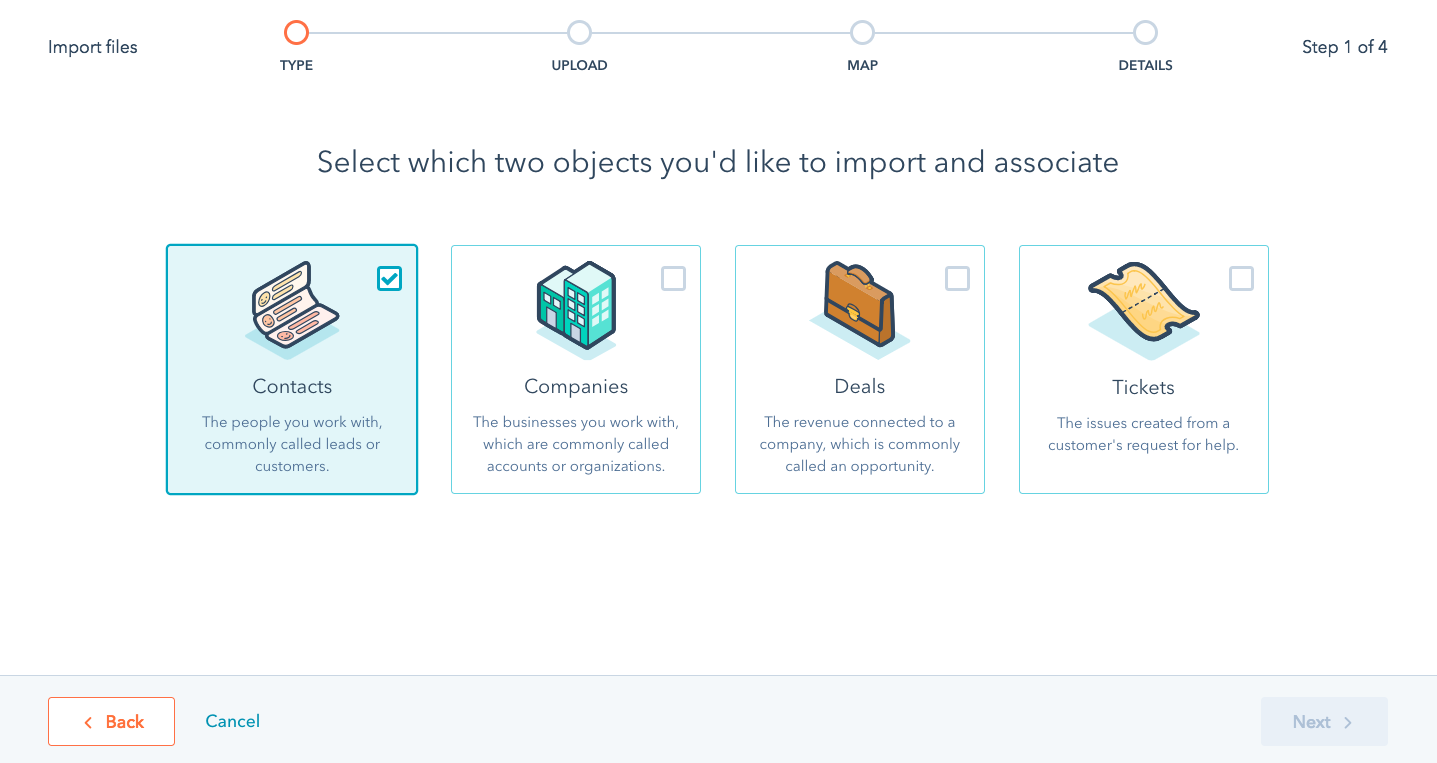
Task: Check the Deals checkbox
Action: (x=957, y=279)
